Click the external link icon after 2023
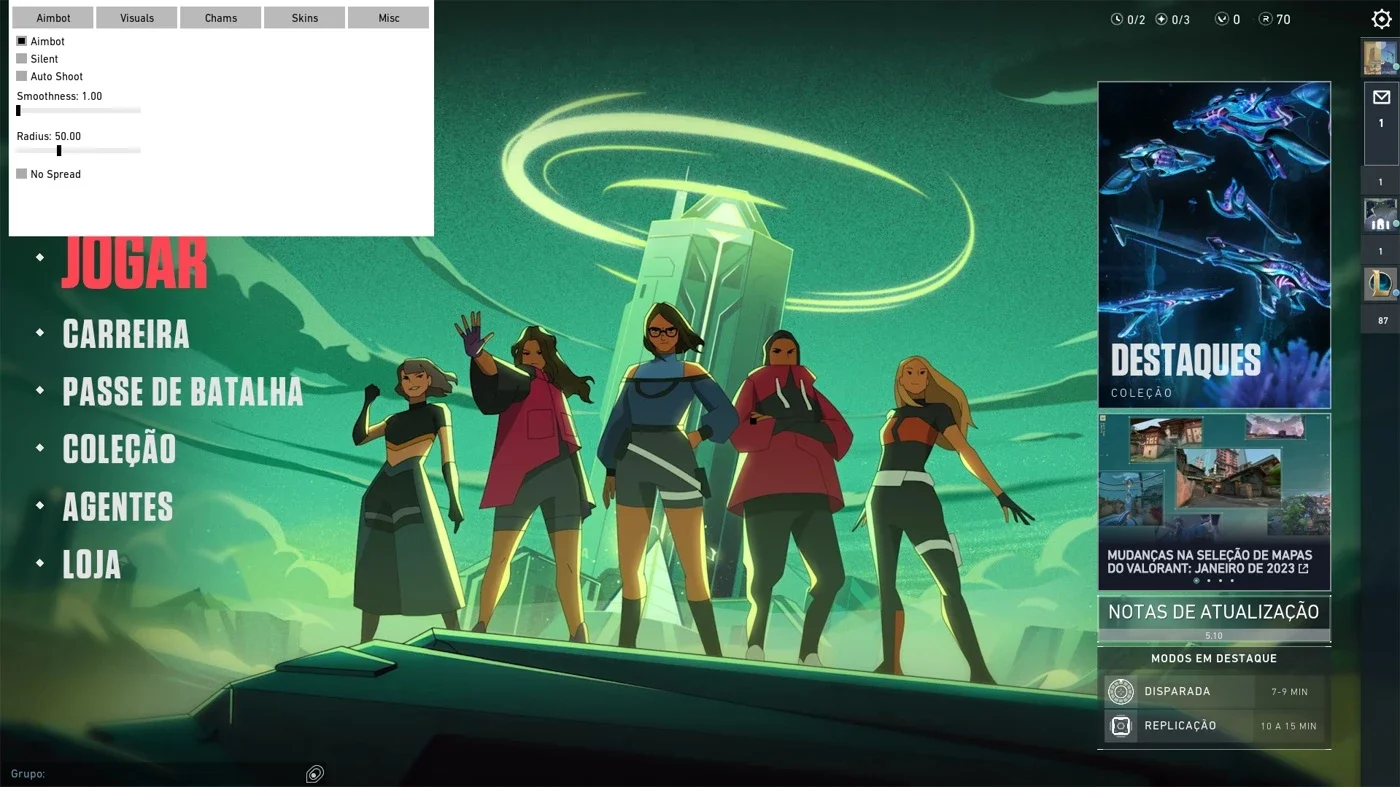The width and height of the screenshot is (1400, 787). tap(1303, 569)
